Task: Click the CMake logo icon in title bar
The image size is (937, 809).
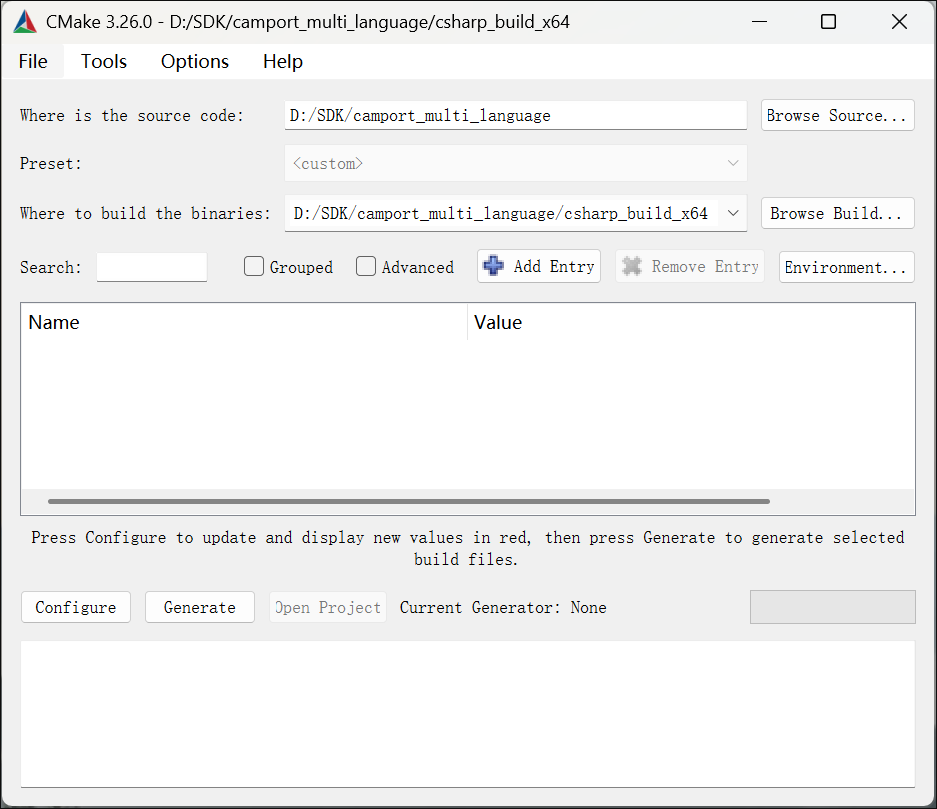Action: tap(25, 22)
